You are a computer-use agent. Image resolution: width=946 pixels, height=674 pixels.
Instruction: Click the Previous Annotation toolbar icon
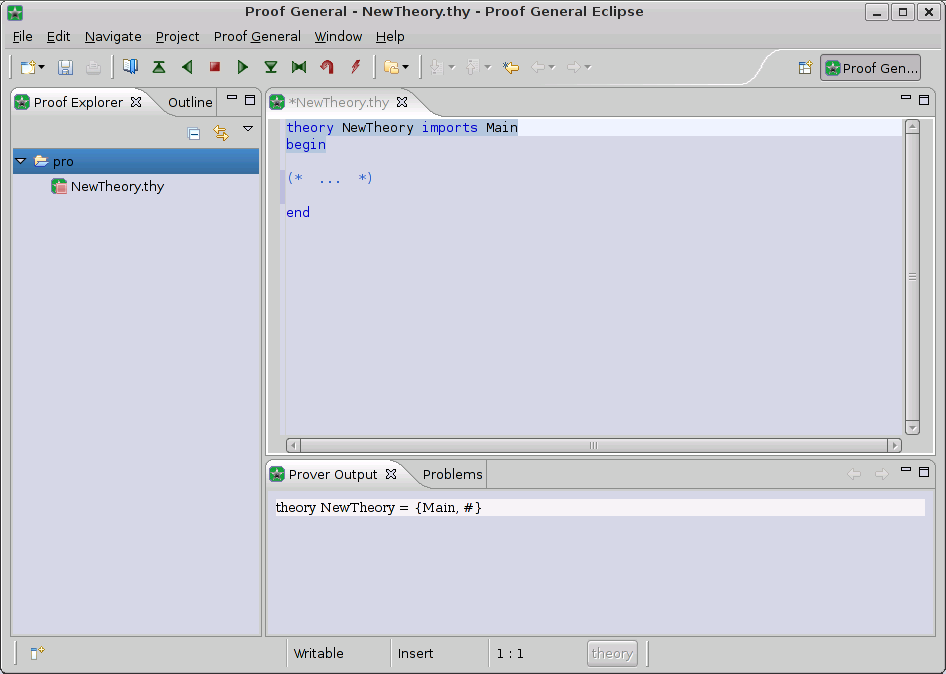coord(472,67)
